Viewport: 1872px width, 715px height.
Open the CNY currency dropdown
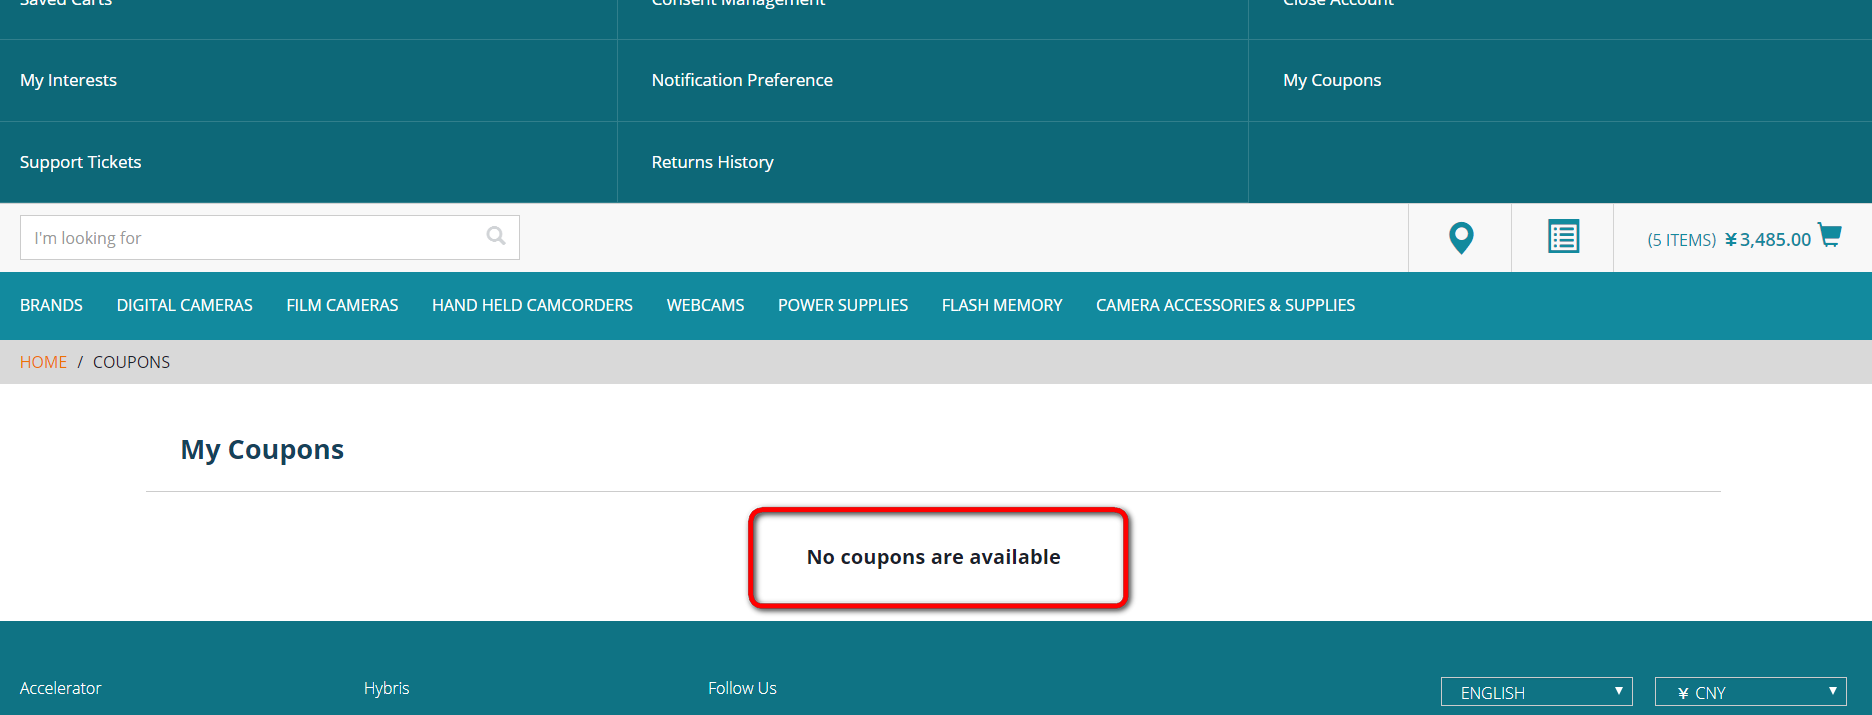1750,692
